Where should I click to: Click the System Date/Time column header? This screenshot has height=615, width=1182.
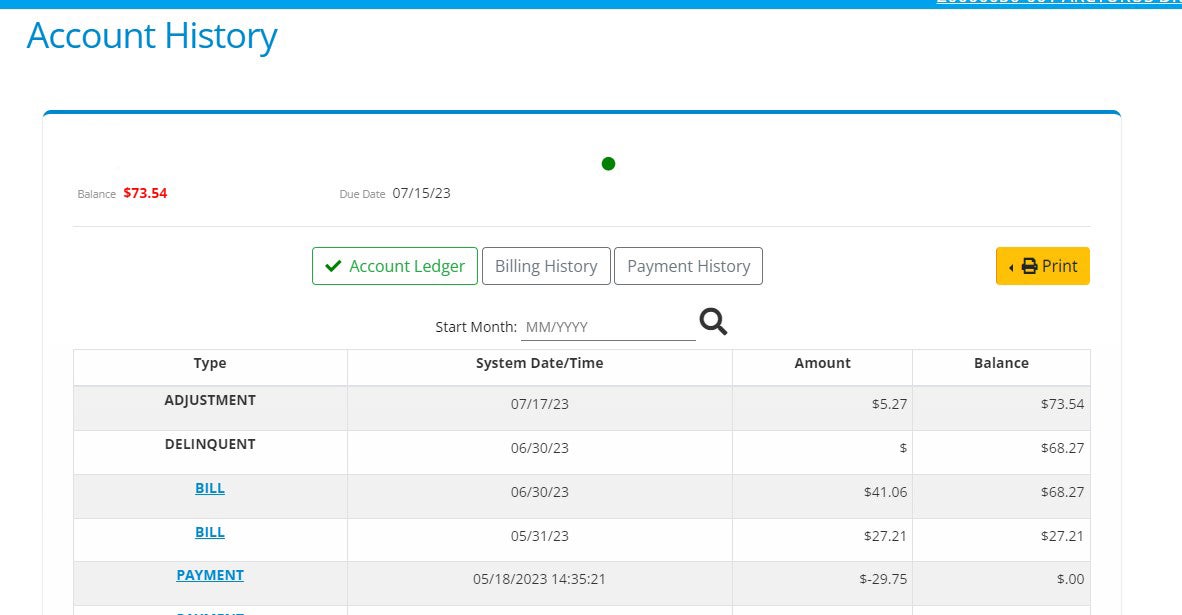pos(539,364)
